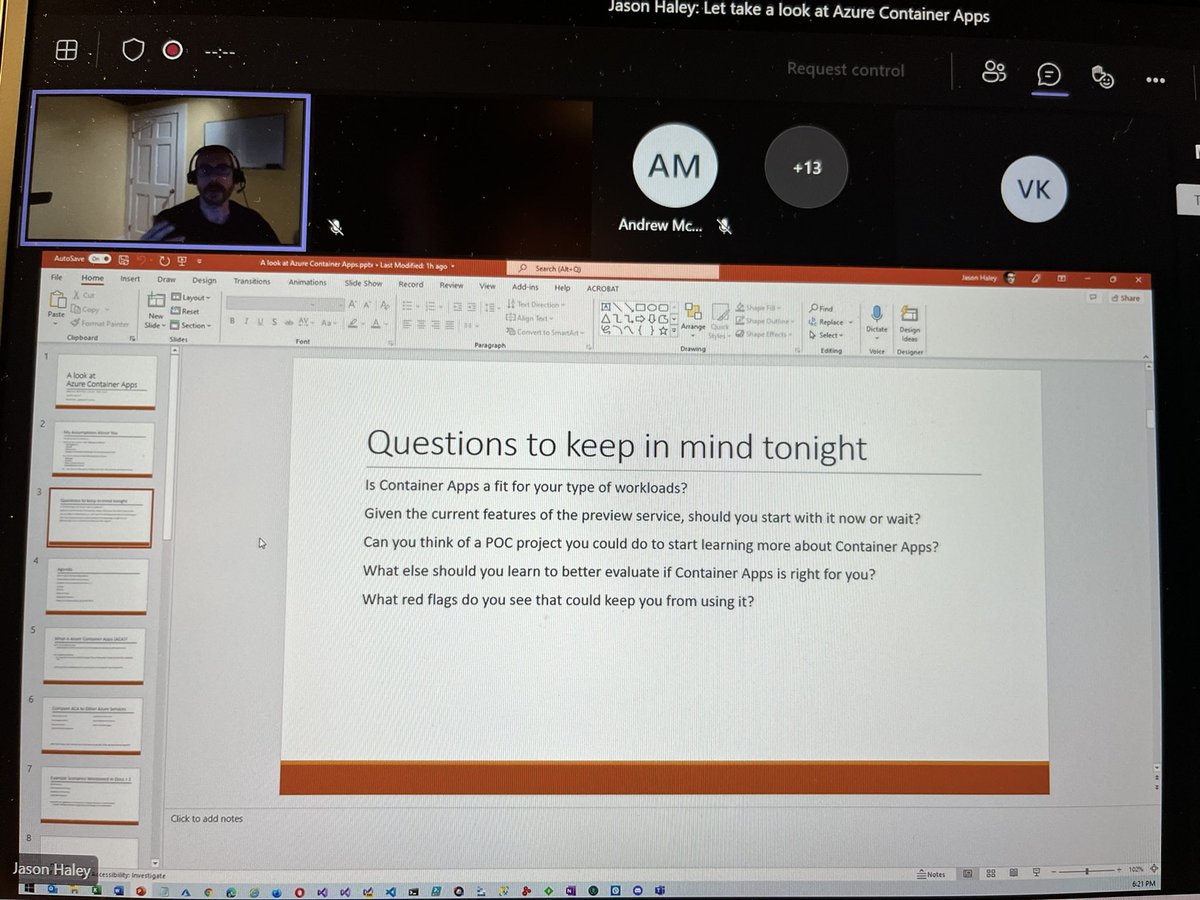Select Andrew Mc participant avatar AM
This screenshot has width=1200, height=900.
[x=674, y=165]
